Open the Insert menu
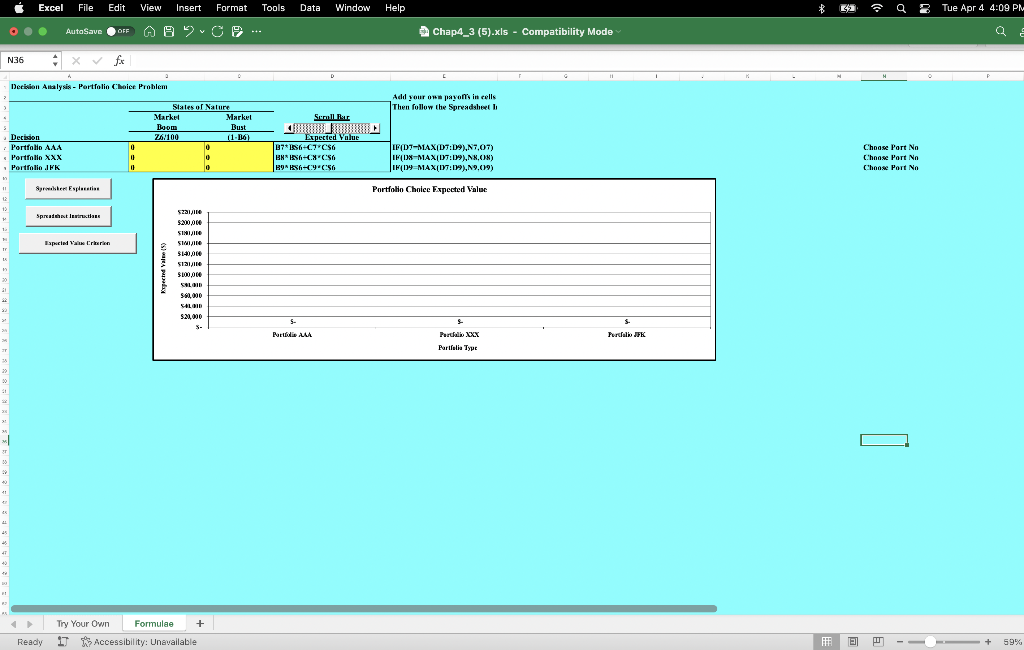This screenshot has width=1024, height=650. click(188, 8)
